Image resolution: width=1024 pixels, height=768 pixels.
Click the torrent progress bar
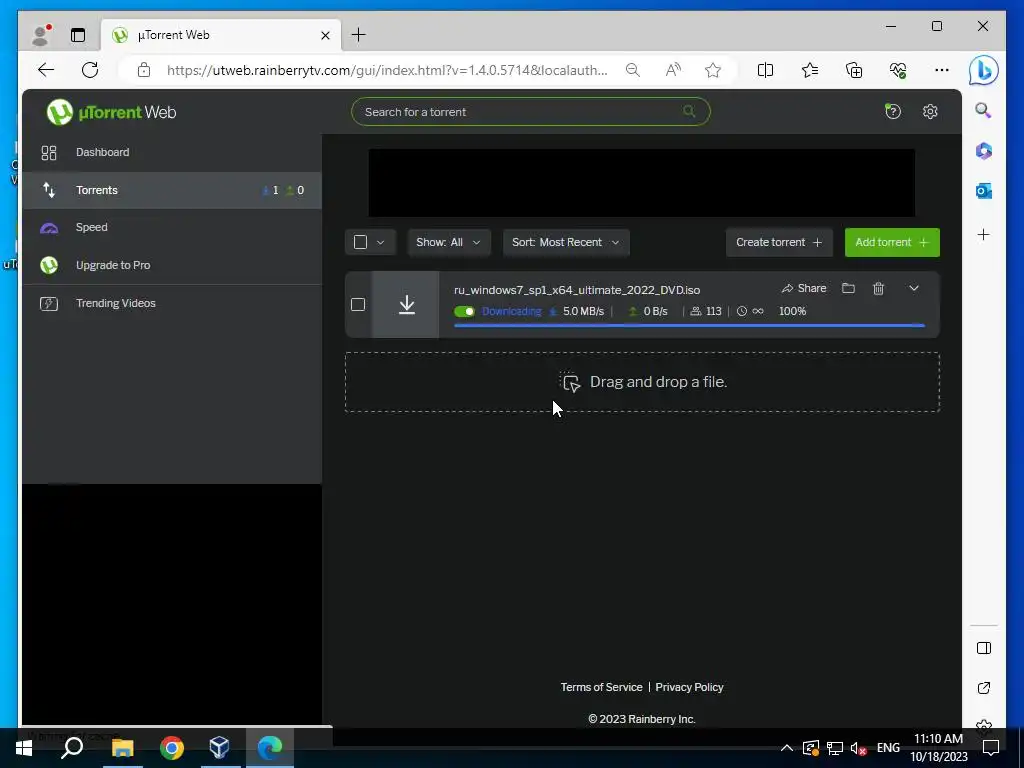tap(689, 325)
